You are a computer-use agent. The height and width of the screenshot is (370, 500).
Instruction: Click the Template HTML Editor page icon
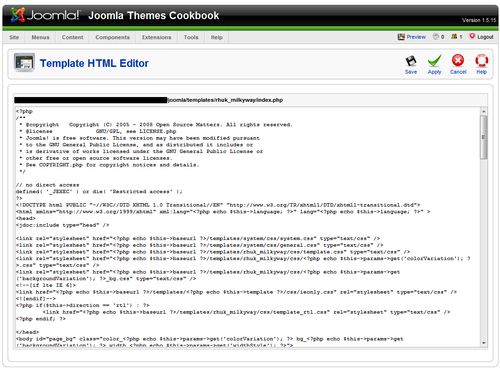[24, 63]
